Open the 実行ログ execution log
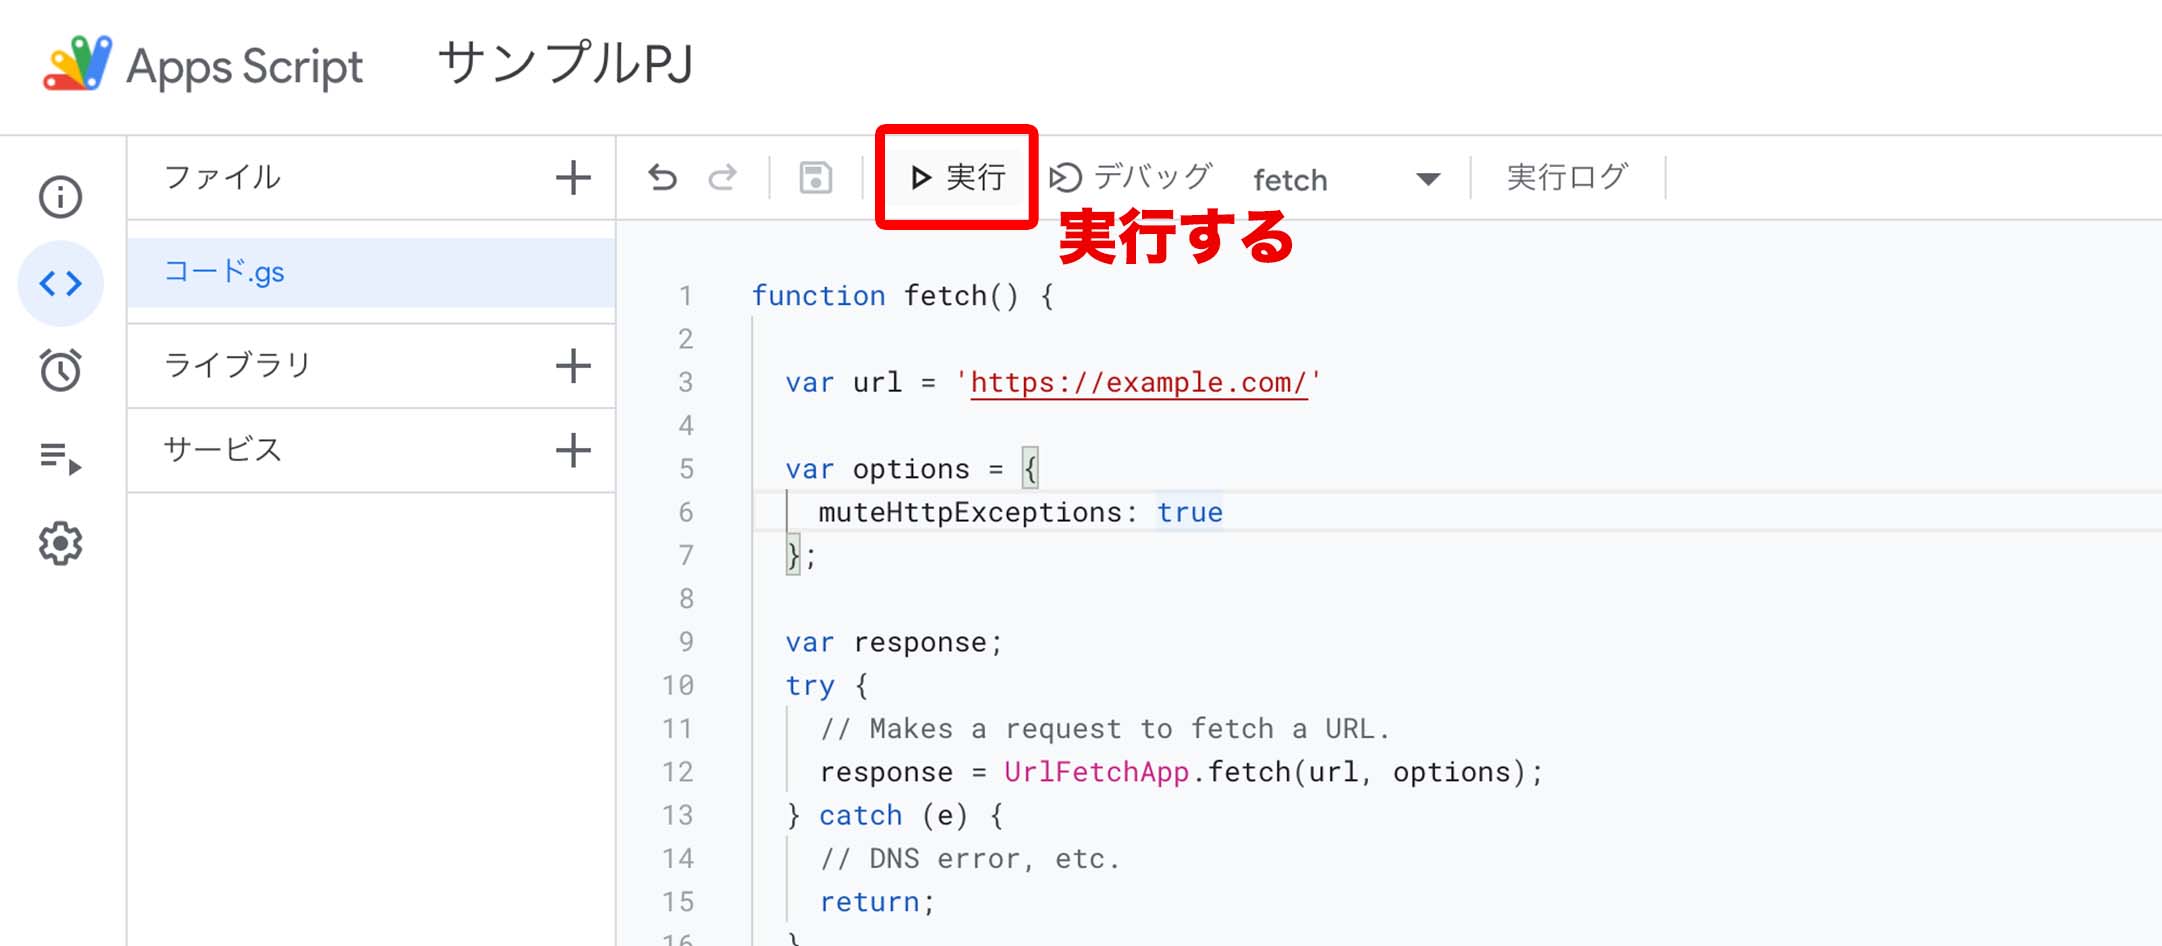The height and width of the screenshot is (946, 2162). pyautogui.click(x=1568, y=177)
